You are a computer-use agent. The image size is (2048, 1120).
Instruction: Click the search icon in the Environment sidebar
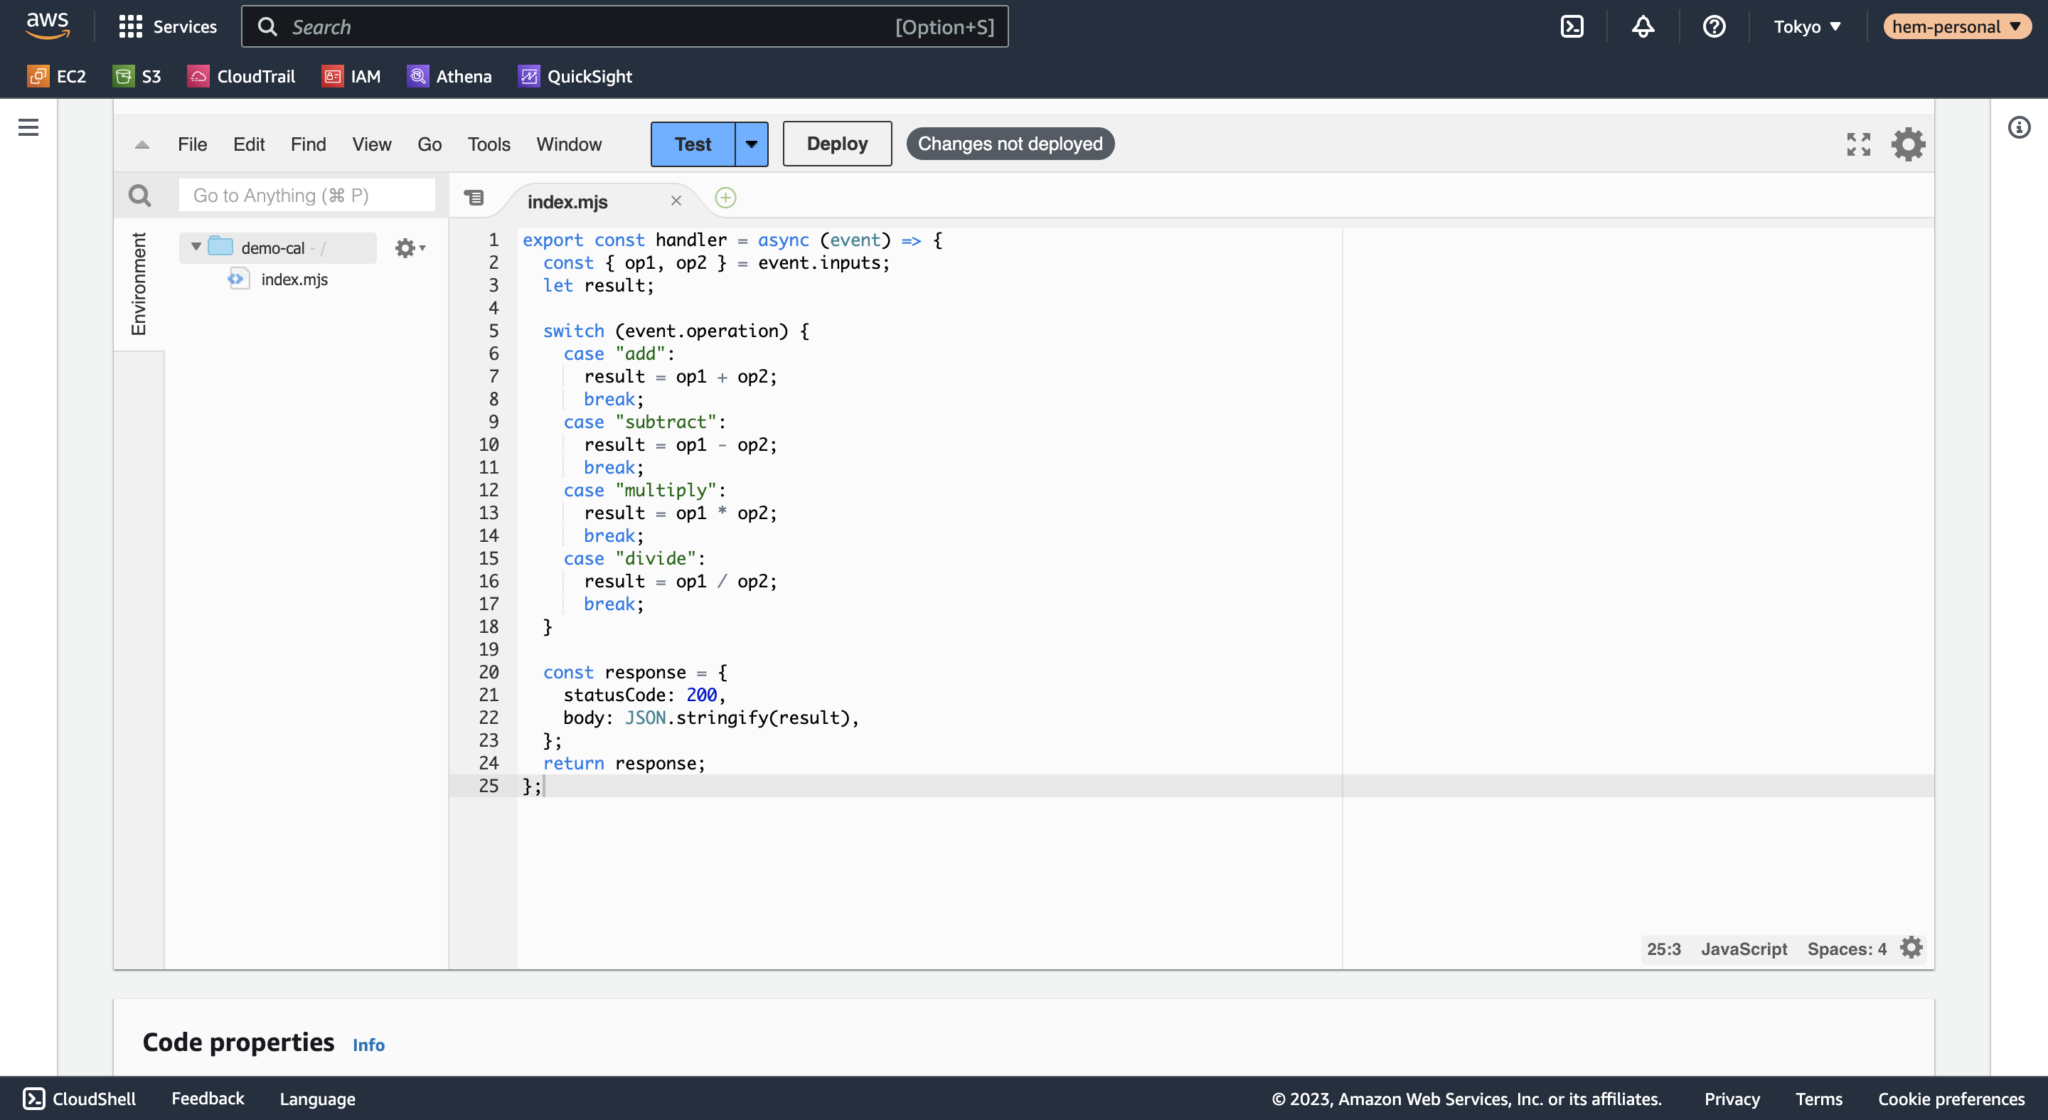coord(139,195)
